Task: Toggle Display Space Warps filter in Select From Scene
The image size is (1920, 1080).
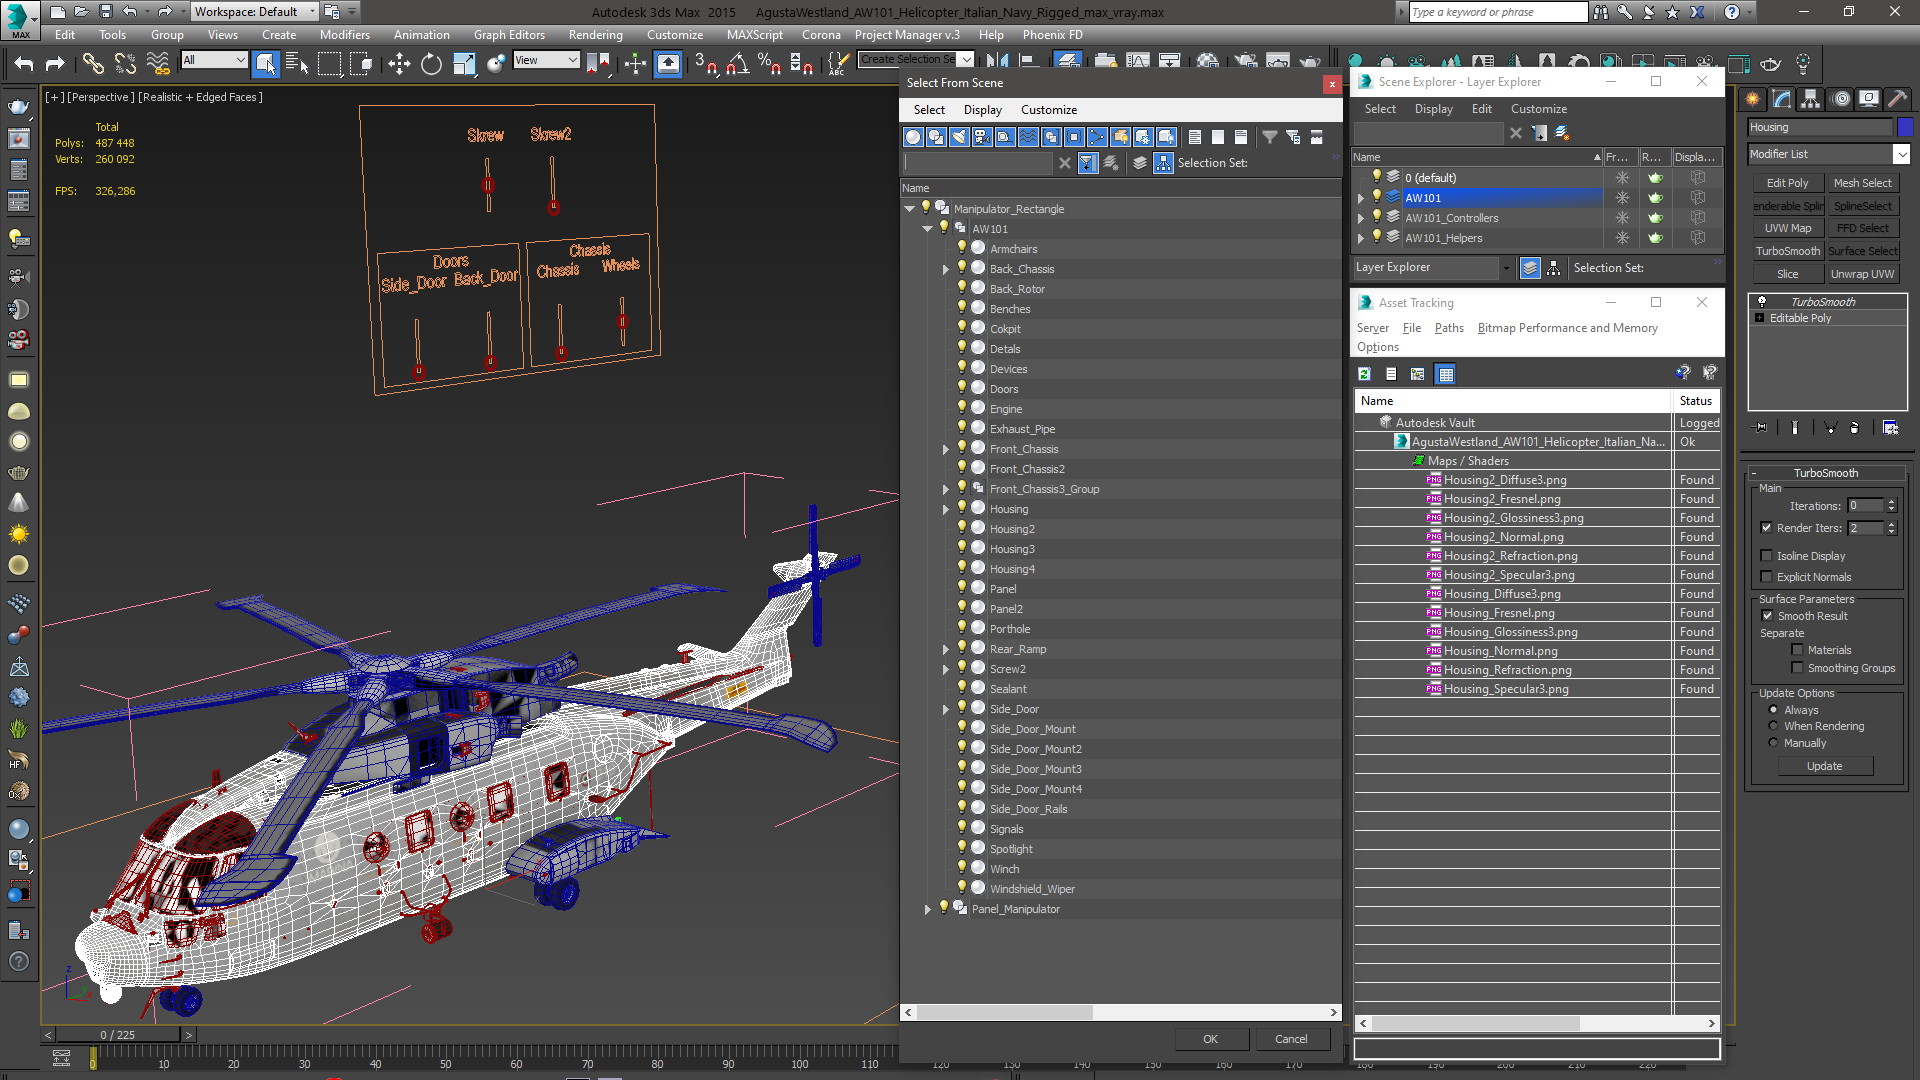Action: tap(1028, 137)
